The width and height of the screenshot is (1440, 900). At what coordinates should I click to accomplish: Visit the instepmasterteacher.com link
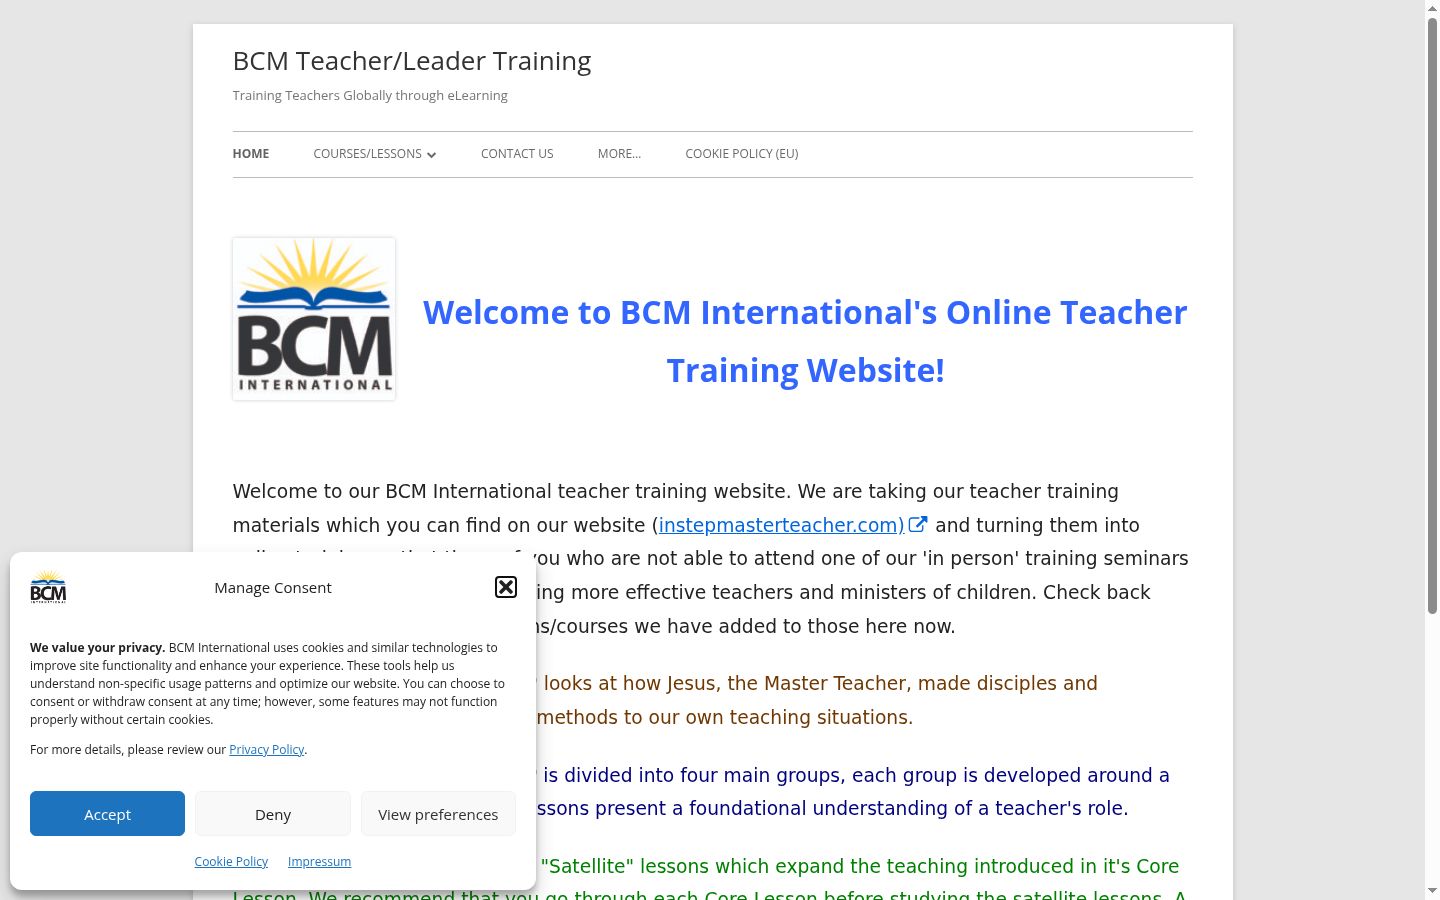(781, 525)
